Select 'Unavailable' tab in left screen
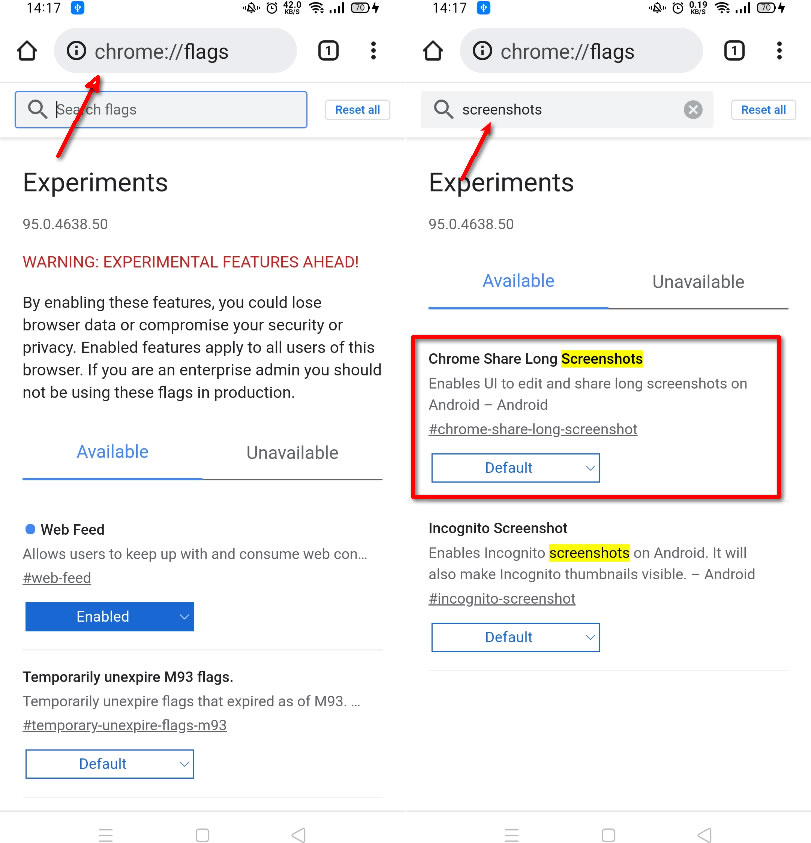 [x=293, y=453]
